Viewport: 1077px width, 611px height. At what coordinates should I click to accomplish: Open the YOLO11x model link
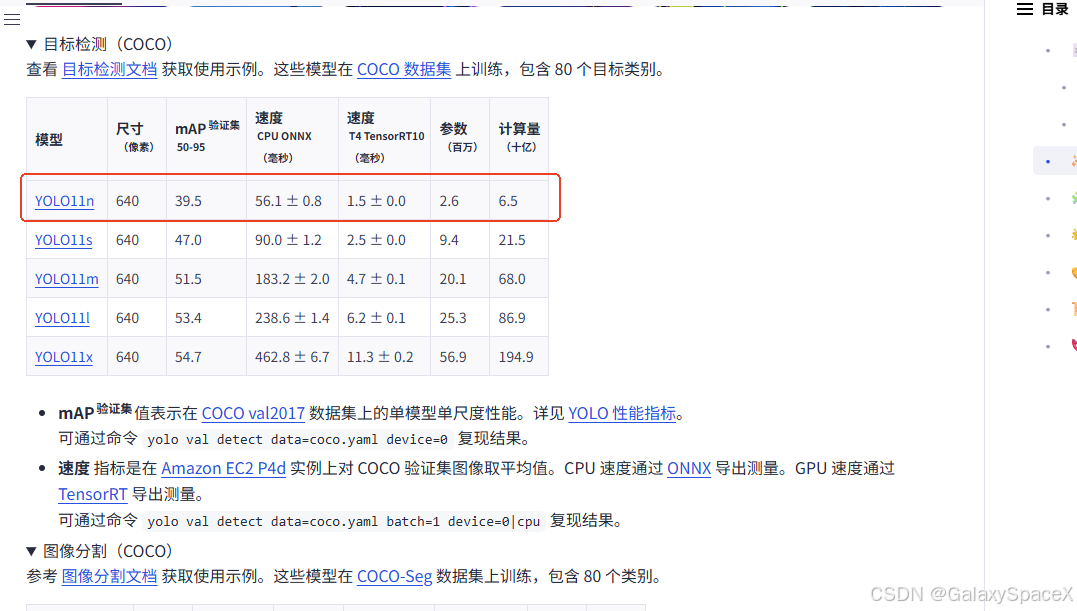pyautogui.click(x=64, y=358)
